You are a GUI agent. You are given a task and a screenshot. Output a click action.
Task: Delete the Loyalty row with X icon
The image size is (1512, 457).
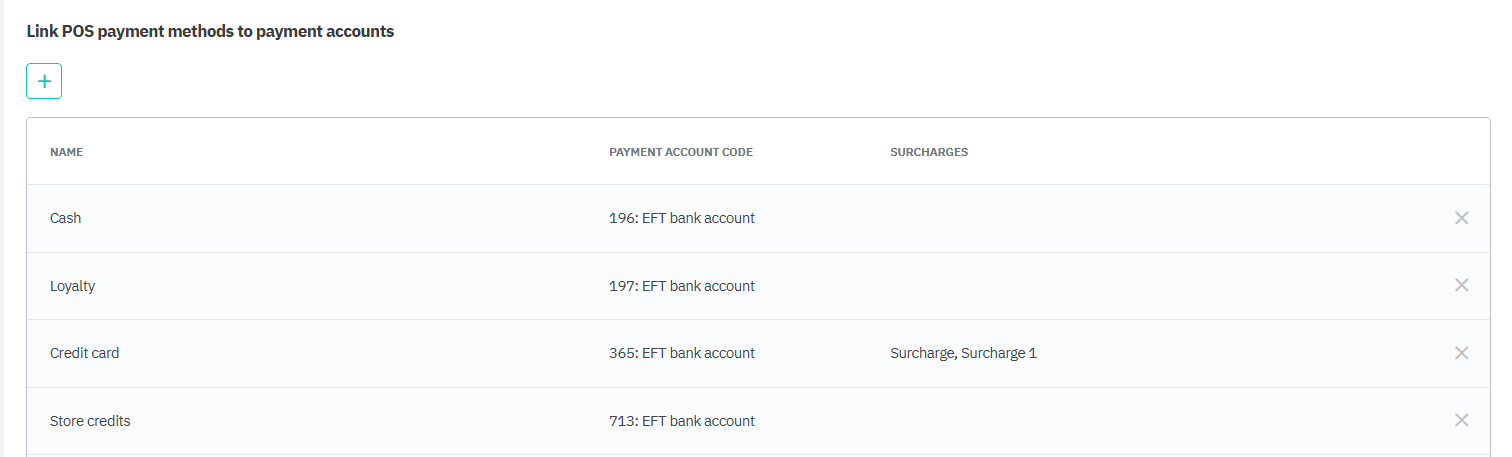1461,285
